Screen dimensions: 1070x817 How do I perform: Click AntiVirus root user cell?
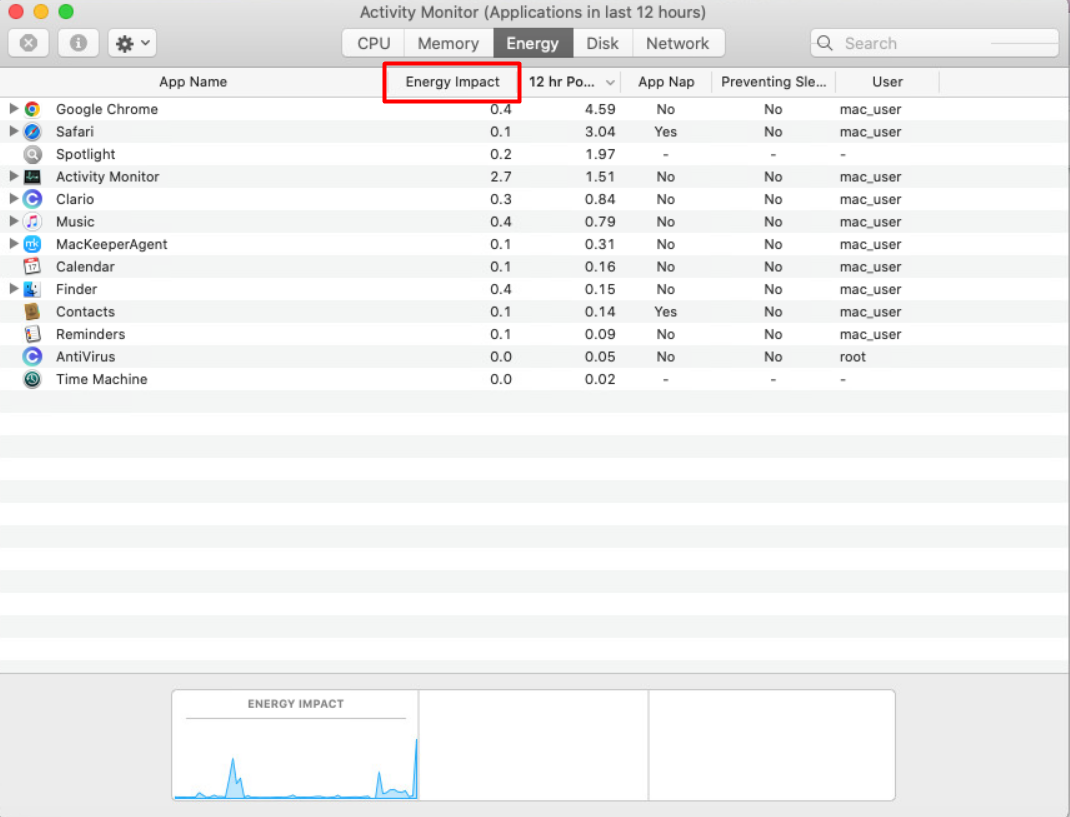click(852, 357)
